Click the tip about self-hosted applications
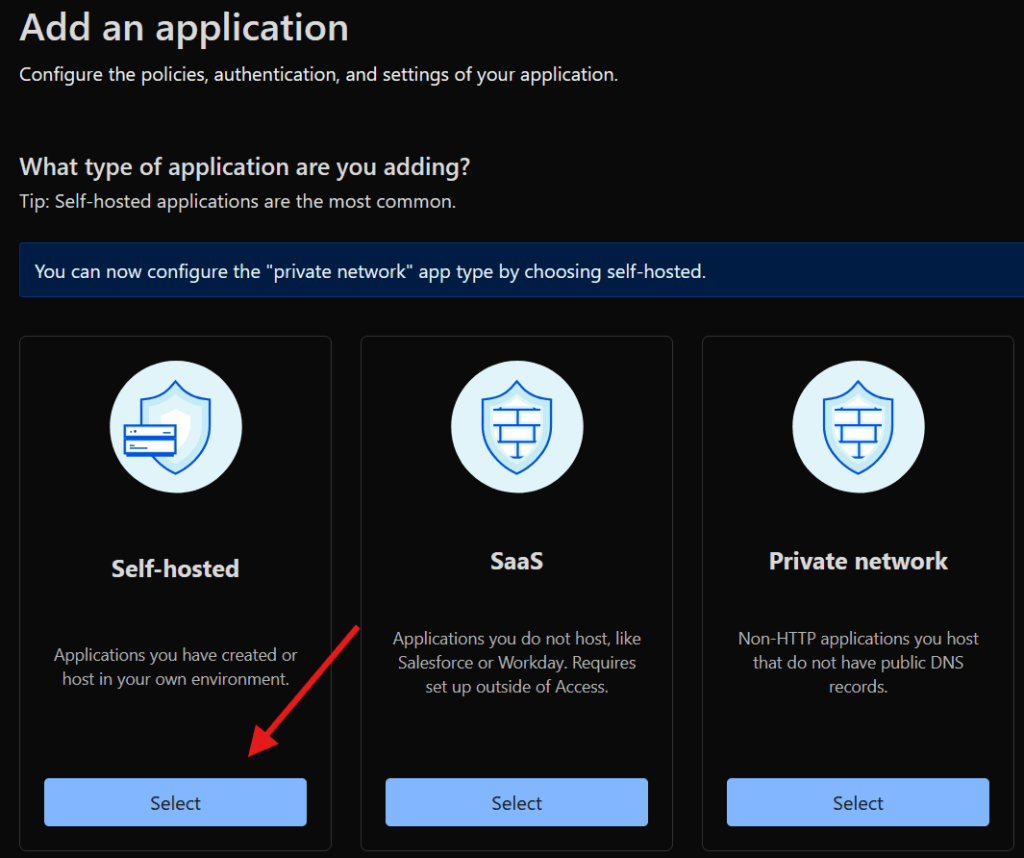1024x858 pixels. point(238,201)
